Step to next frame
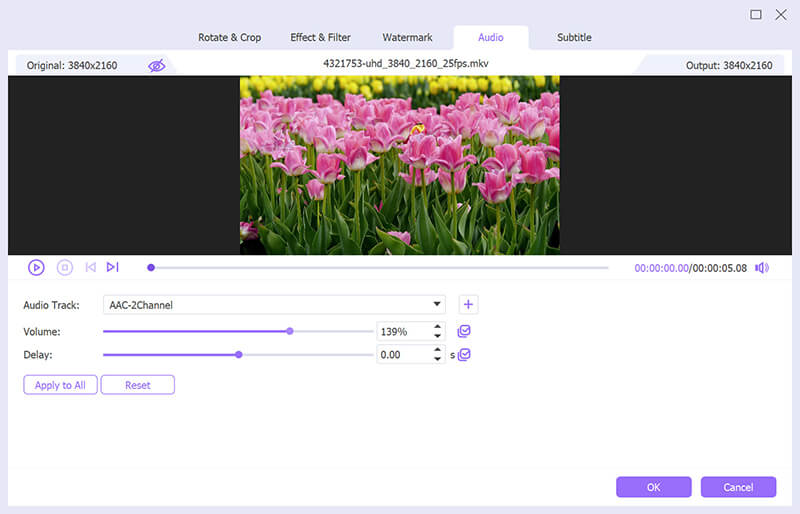The image size is (800, 514). coord(112,267)
